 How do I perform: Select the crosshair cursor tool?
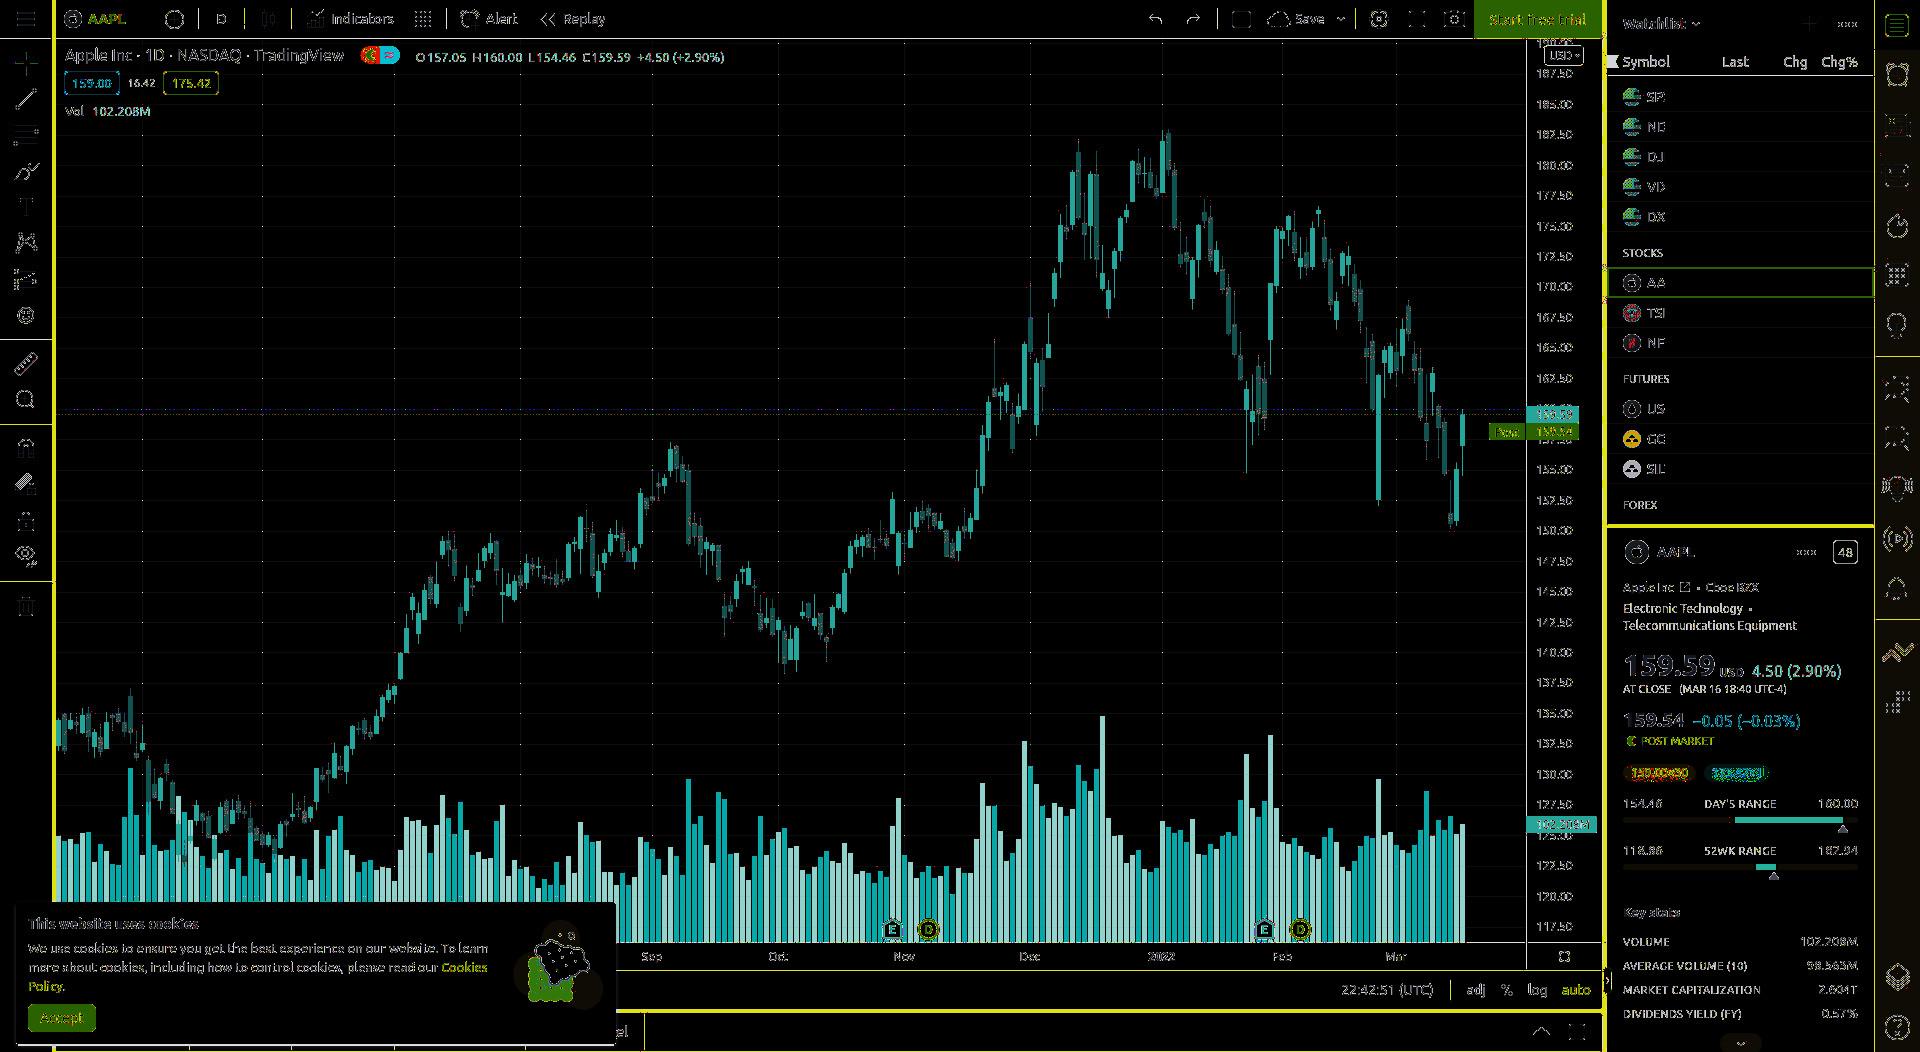[x=26, y=64]
